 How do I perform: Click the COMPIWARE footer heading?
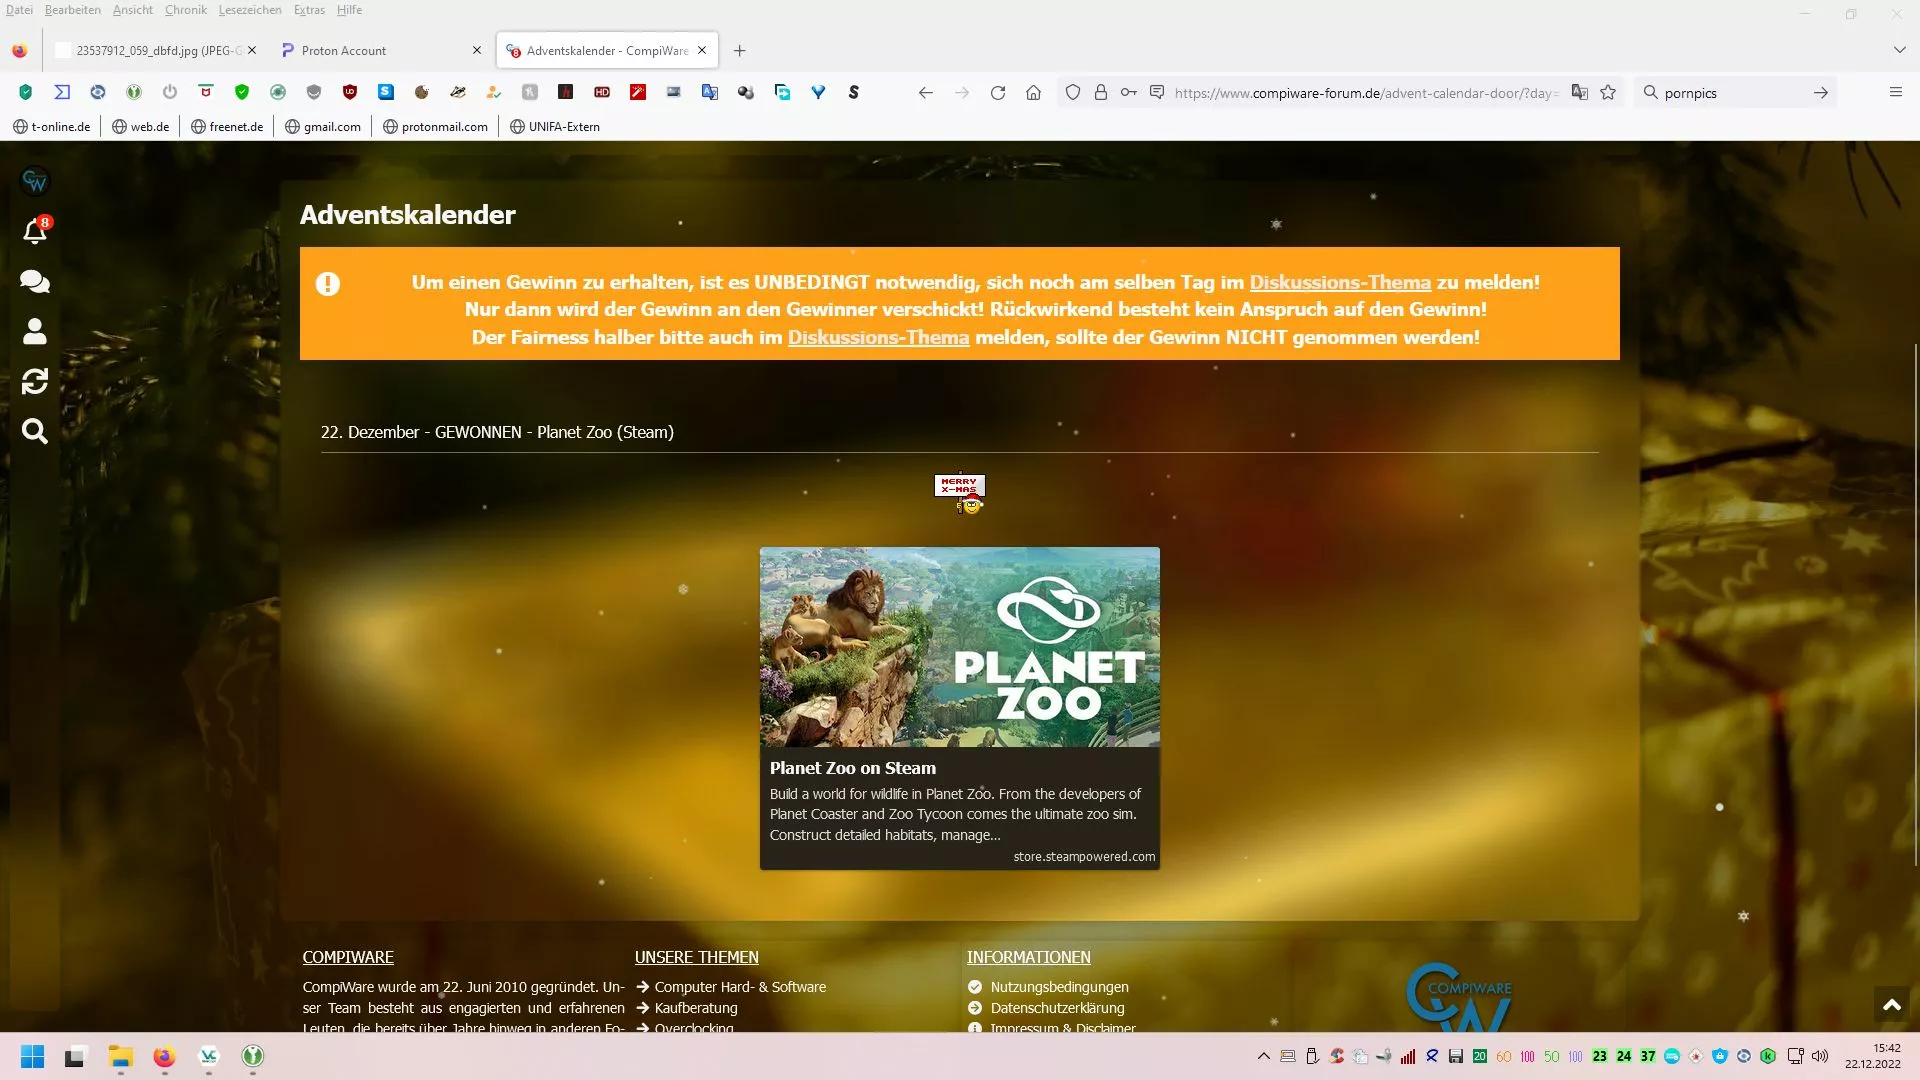coord(348,957)
